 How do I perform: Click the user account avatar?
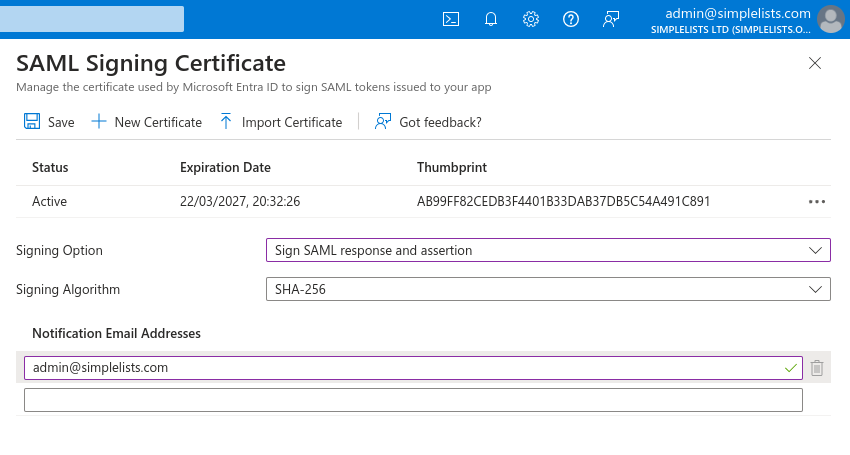[x=830, y=20]
